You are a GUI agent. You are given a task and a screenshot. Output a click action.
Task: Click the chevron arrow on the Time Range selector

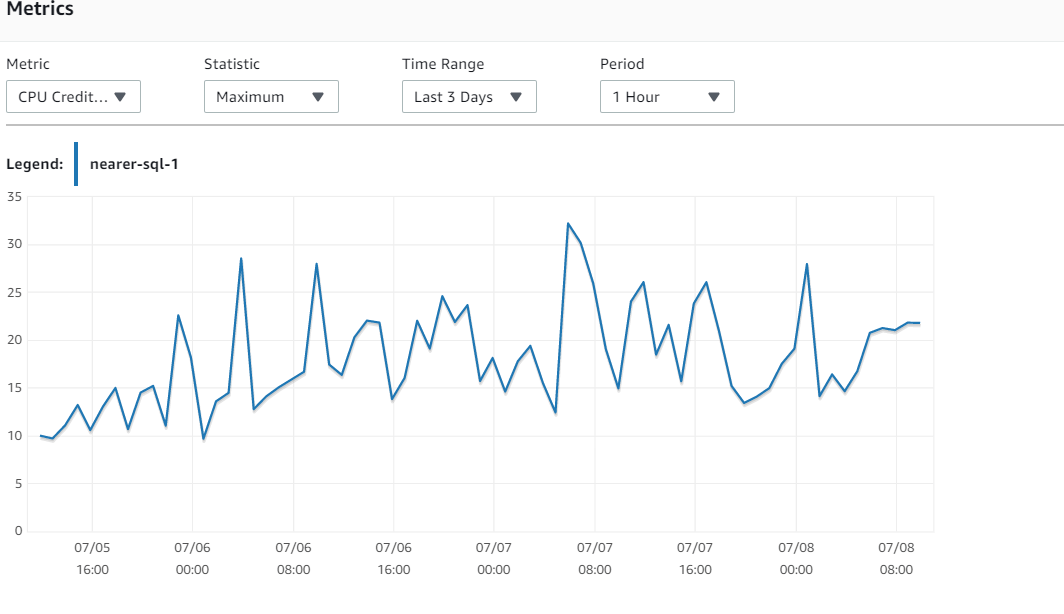tap(517, 96)
